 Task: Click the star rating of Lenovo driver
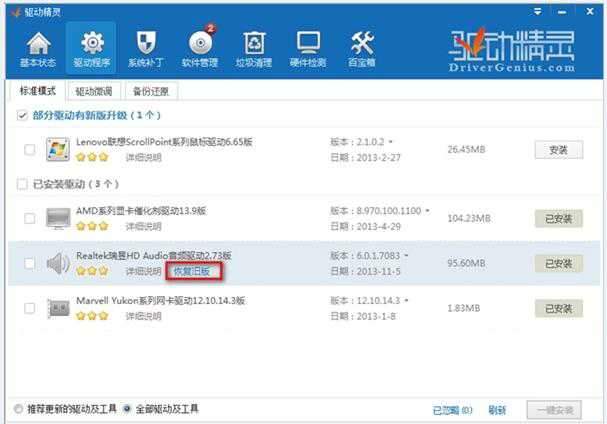tap(92, 157)
